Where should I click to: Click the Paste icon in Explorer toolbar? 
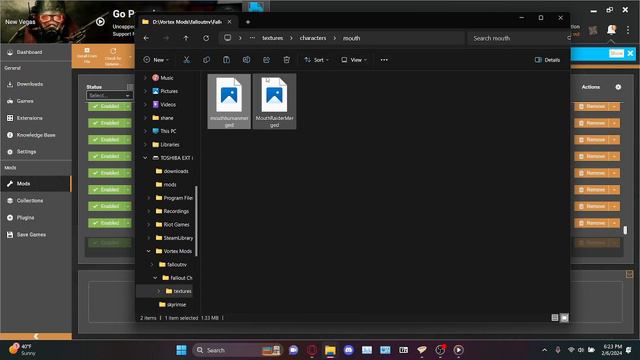(227, 60)
